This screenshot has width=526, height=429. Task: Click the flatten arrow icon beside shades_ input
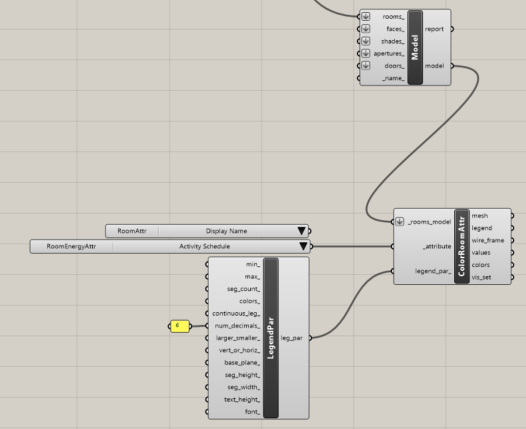point(366,41)
